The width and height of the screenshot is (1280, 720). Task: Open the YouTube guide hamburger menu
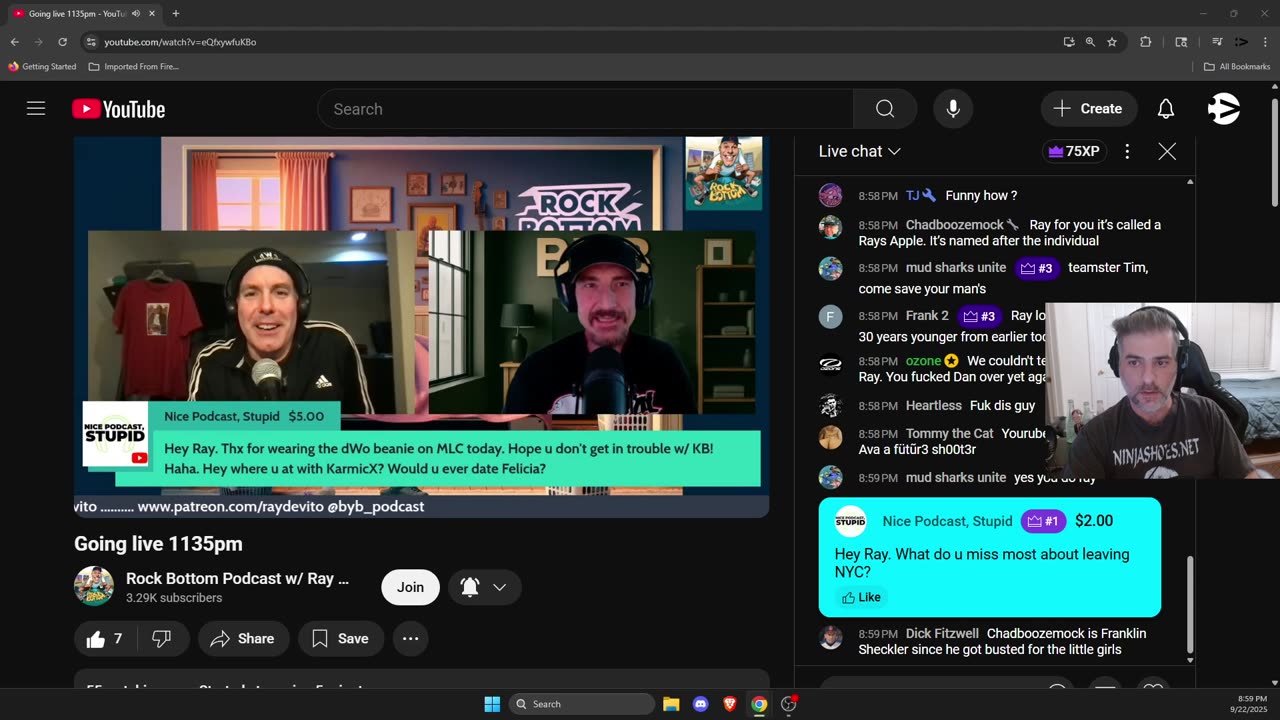pyautogui.click(x=36, y=109)
